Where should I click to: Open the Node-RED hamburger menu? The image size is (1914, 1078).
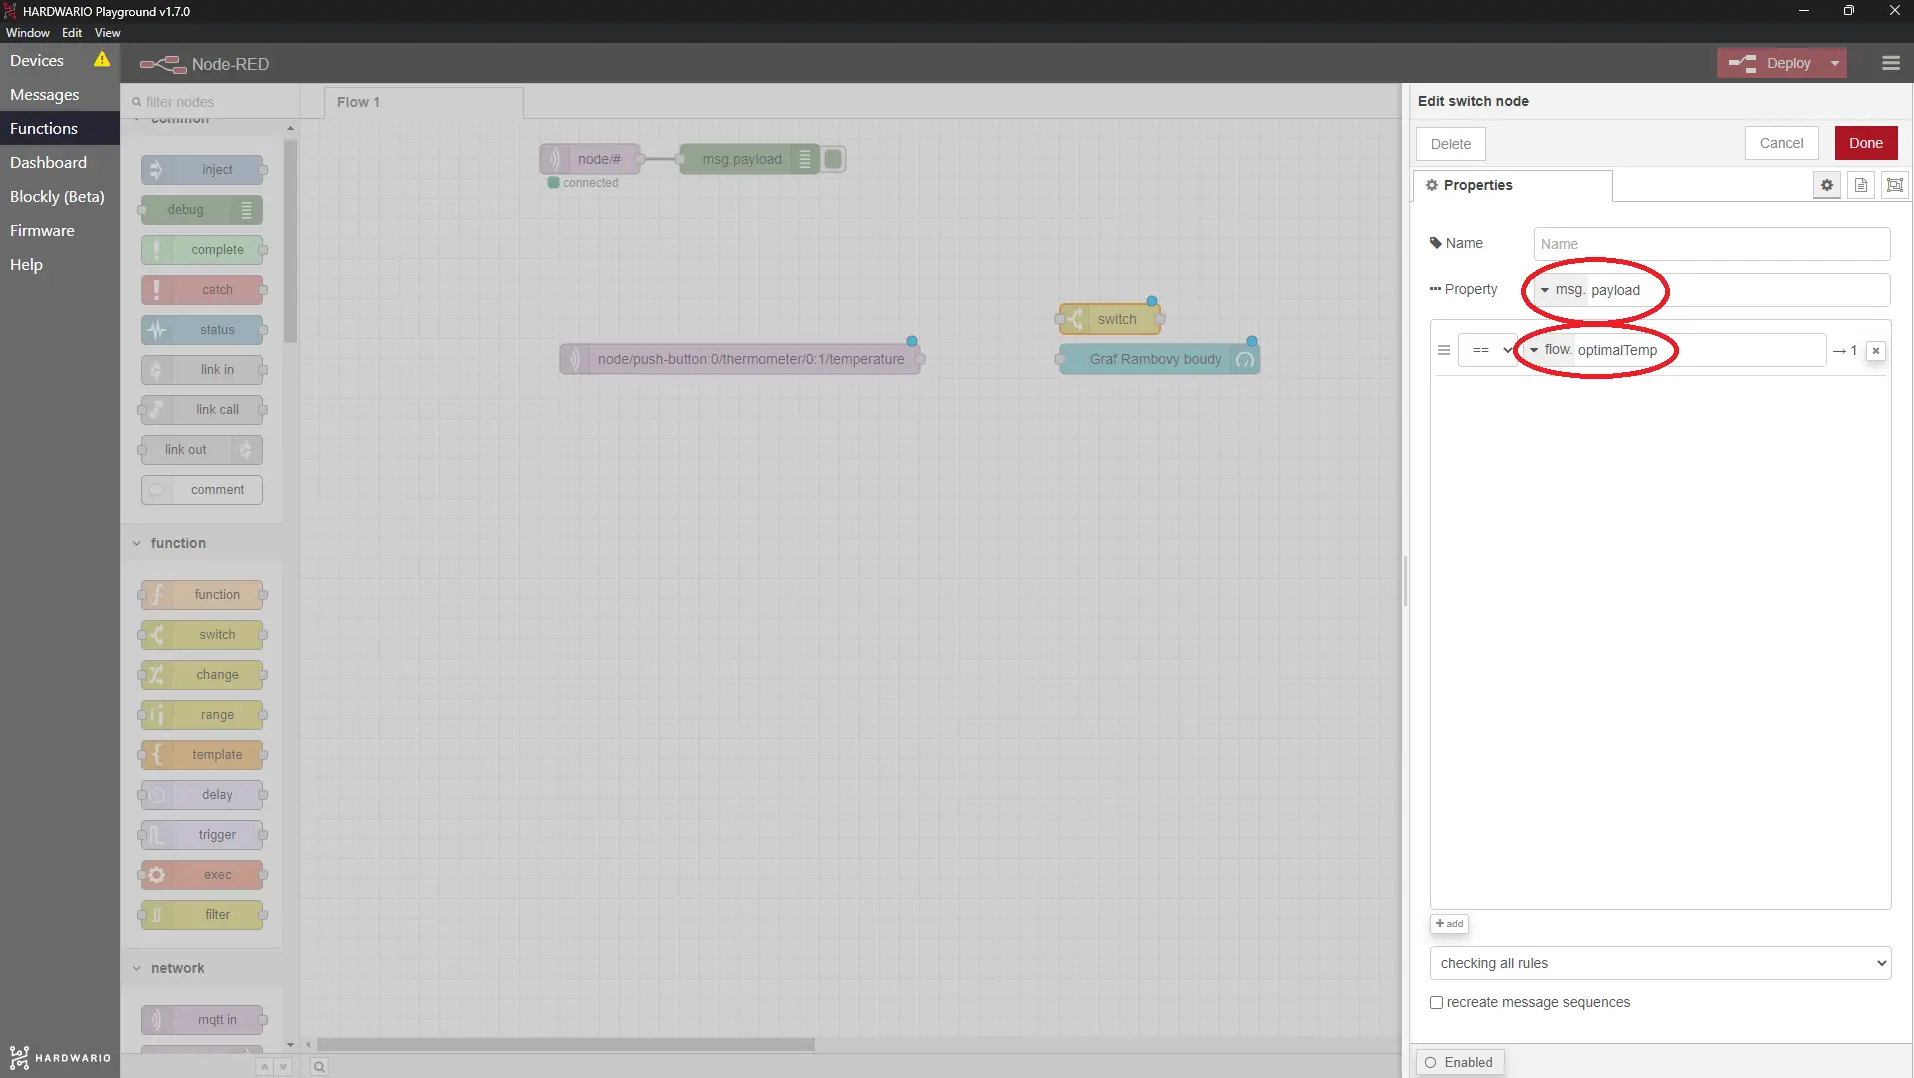coord(1890,63)
